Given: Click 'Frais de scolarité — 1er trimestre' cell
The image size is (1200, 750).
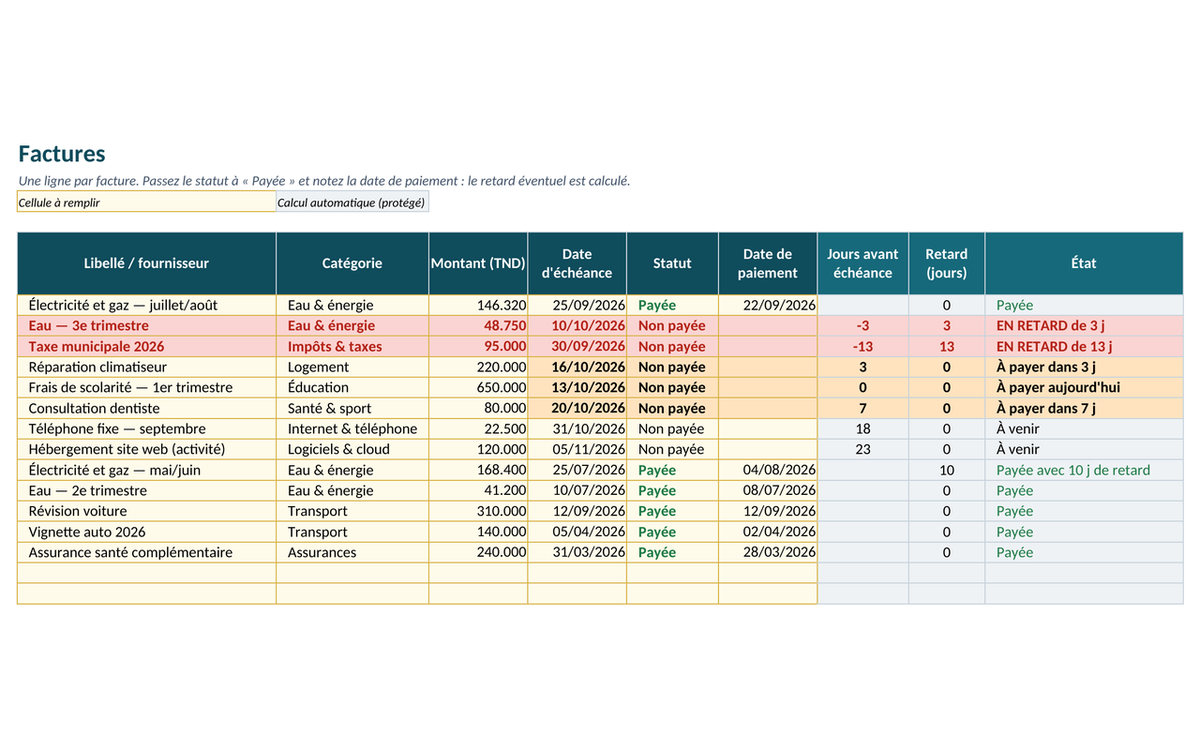Looking at the screenshot, I should 146,387.
